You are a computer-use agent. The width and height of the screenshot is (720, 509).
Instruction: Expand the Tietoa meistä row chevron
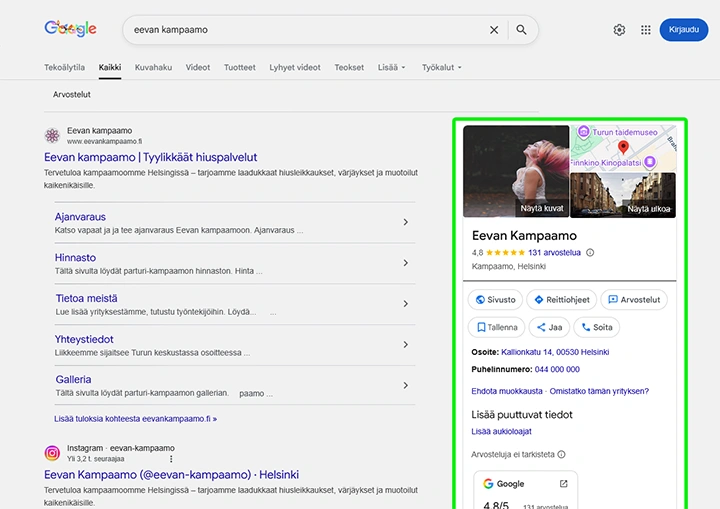pos(405,304)
